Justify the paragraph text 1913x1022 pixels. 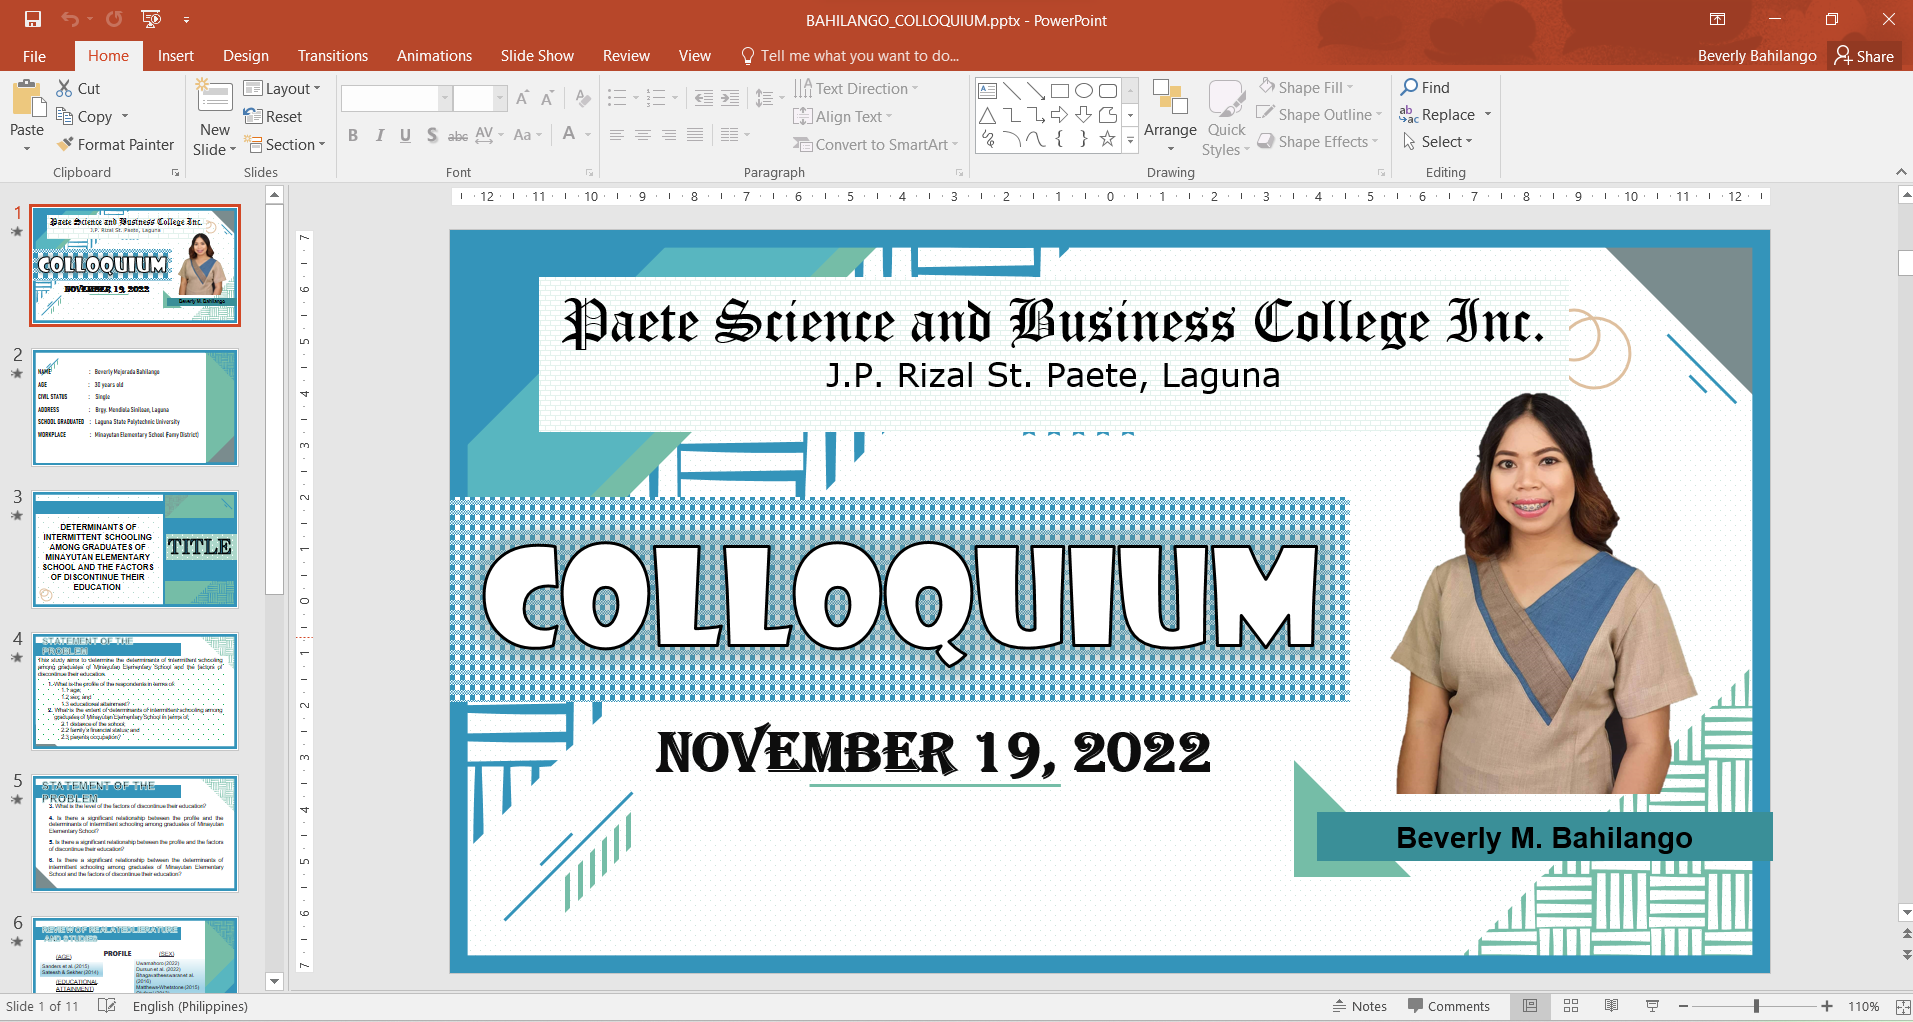point(695,135)
